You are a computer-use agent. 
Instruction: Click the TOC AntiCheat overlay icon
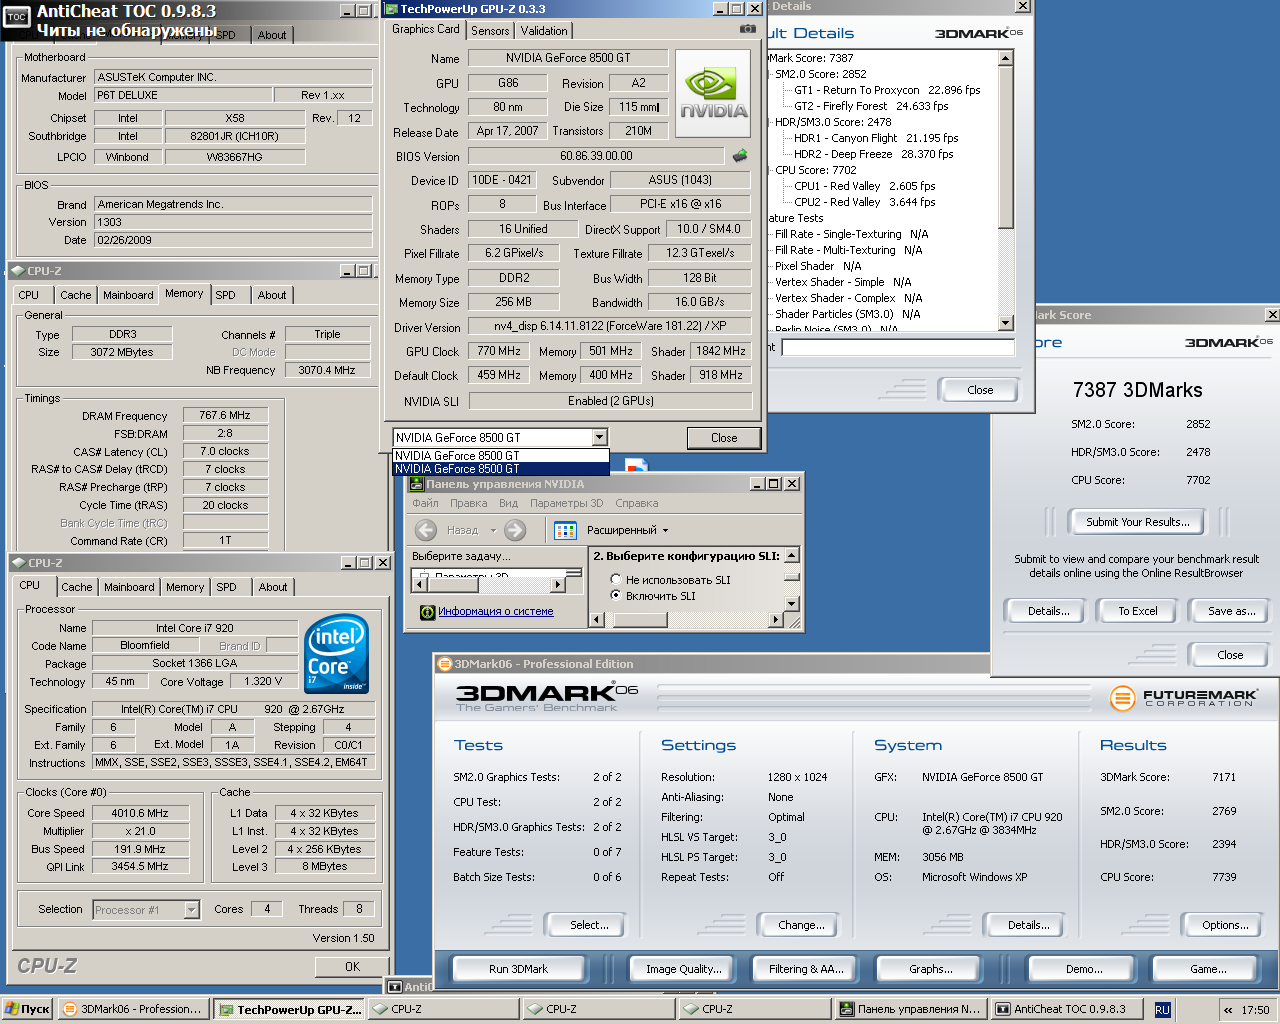[16, 18]
